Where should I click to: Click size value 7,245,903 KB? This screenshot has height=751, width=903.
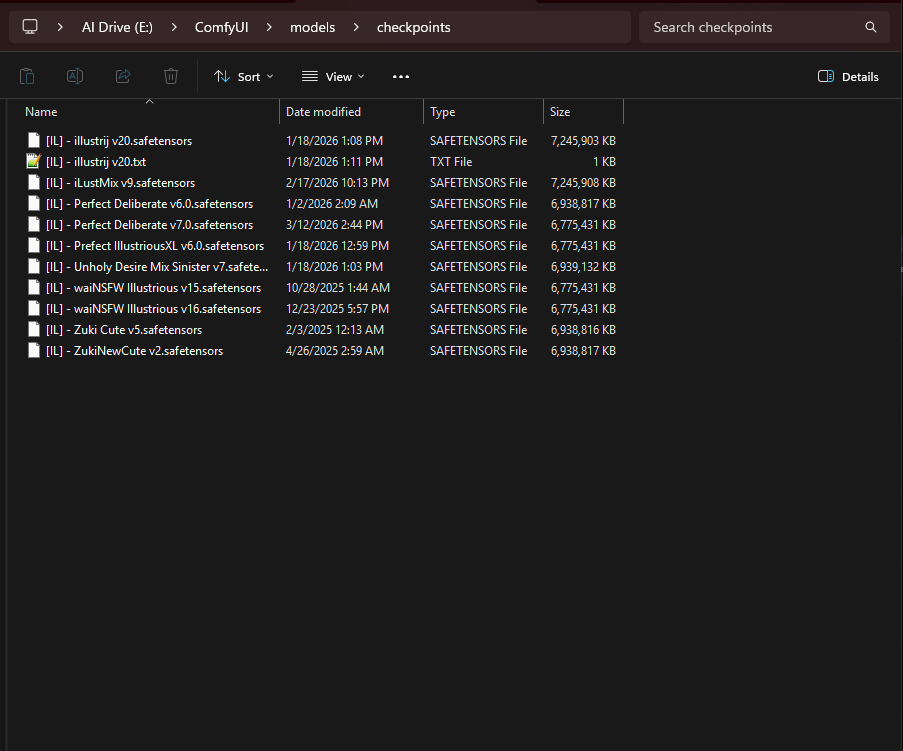point(583,141)
